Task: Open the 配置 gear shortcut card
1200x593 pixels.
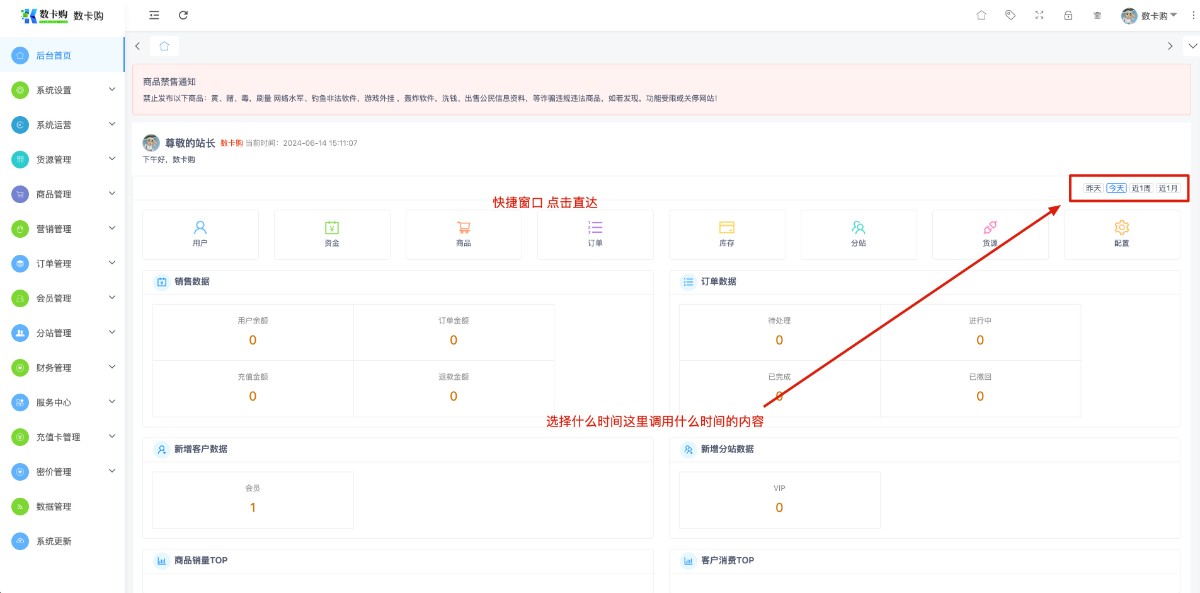Action: (x=1121, y=234)
